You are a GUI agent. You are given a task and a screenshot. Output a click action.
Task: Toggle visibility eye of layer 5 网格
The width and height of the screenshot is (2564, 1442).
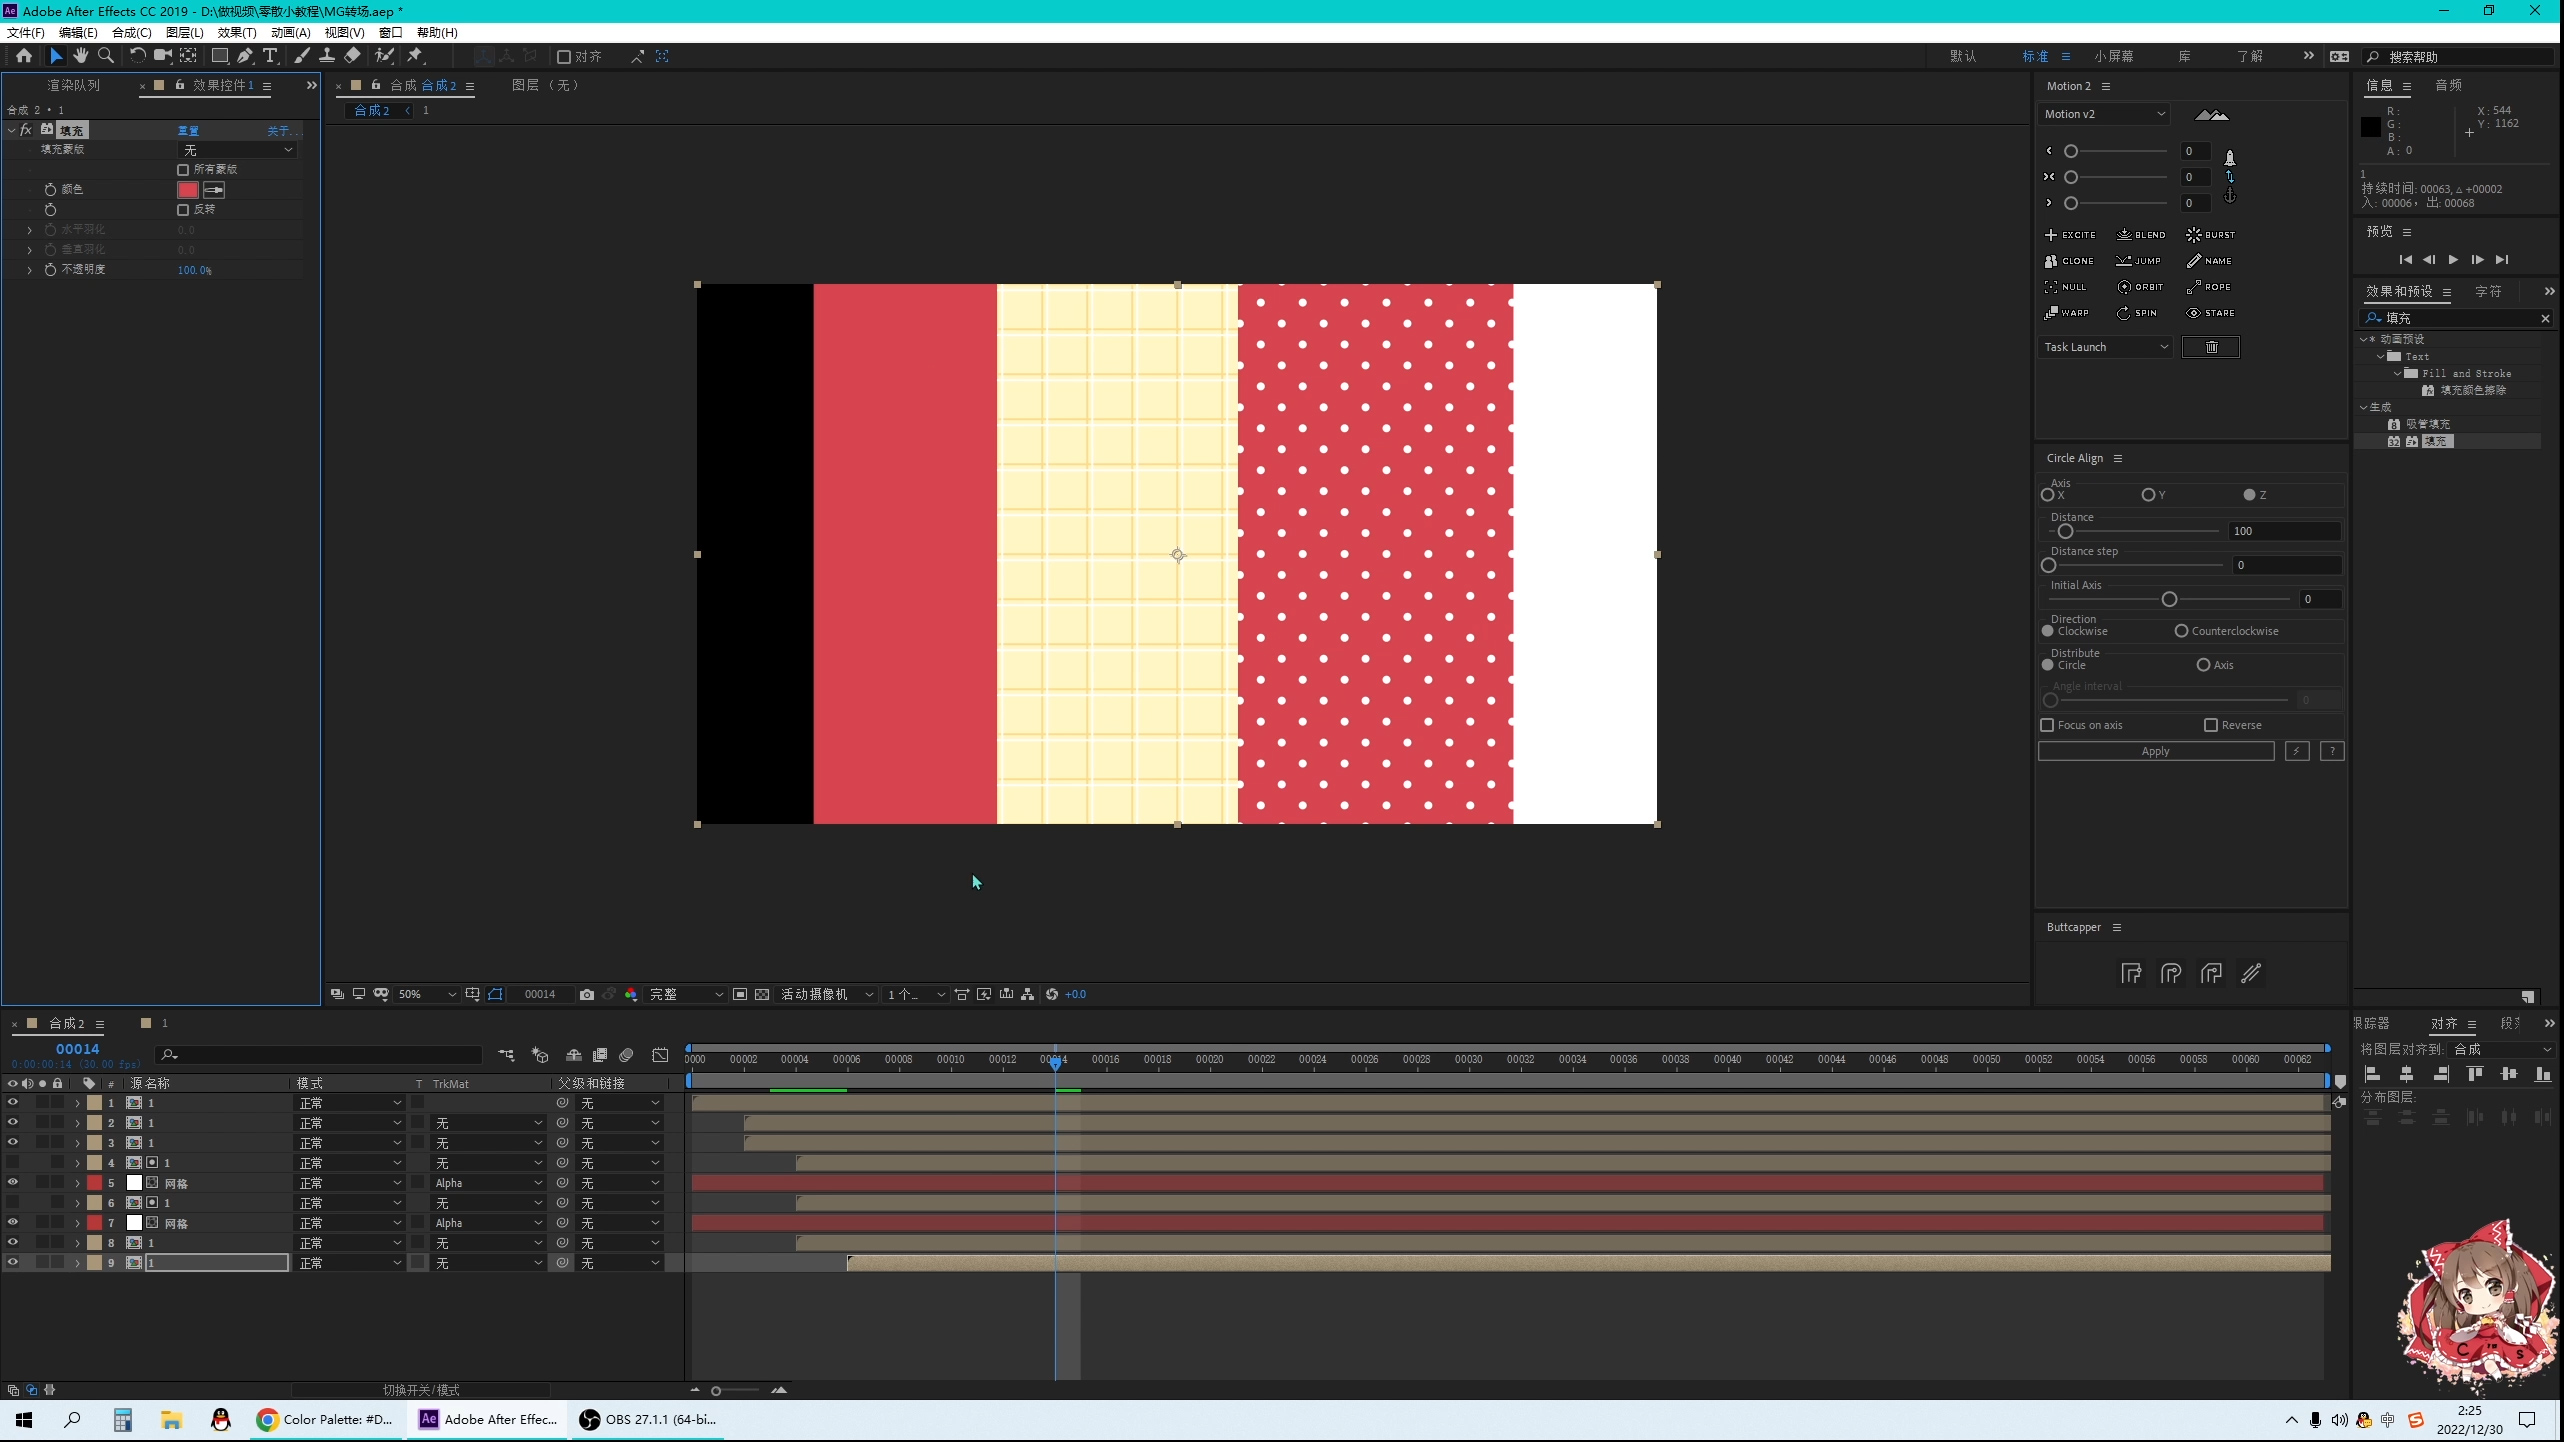pyautogui.click(x=13, y=1182)
